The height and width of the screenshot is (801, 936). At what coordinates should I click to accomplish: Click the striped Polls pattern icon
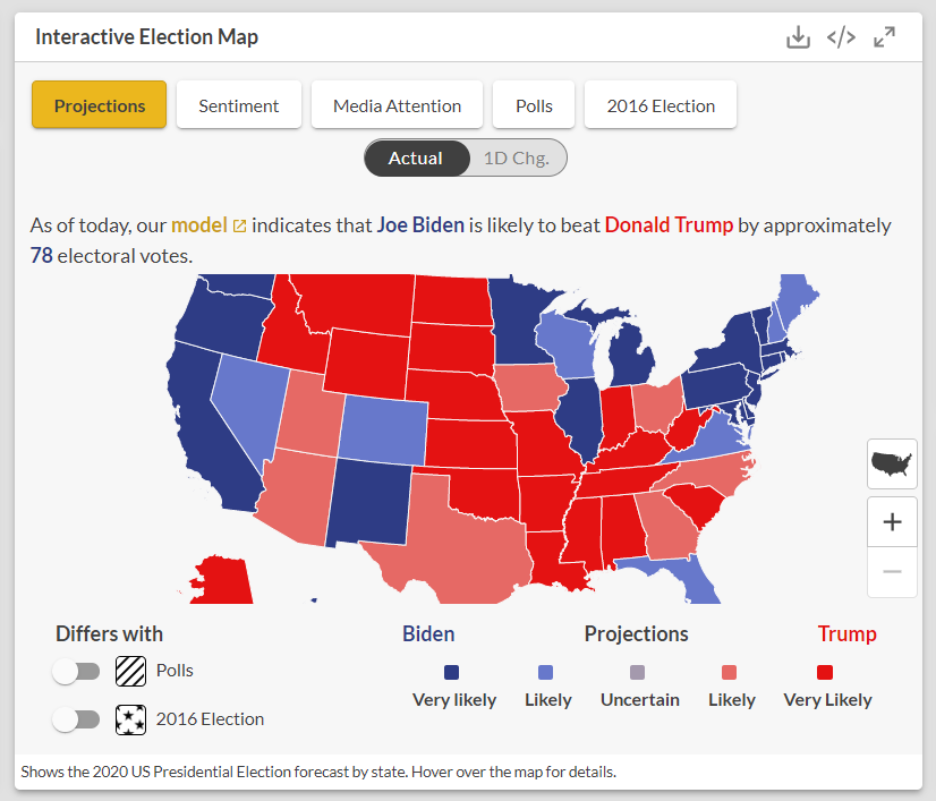coord(131,671)
